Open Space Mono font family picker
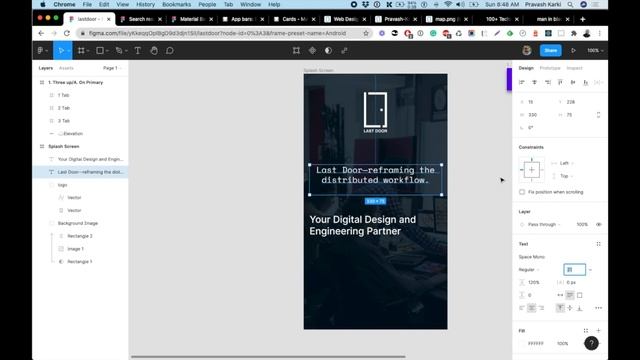Viewport: 640px width, 360px height. tap(532, 257)
